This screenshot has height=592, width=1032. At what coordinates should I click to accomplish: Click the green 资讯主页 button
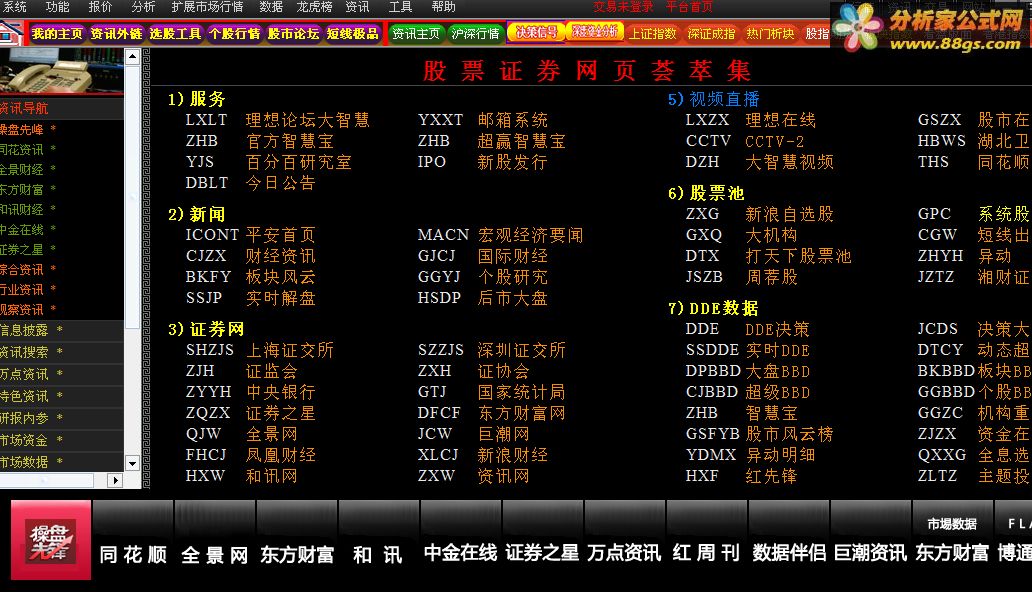416,34
